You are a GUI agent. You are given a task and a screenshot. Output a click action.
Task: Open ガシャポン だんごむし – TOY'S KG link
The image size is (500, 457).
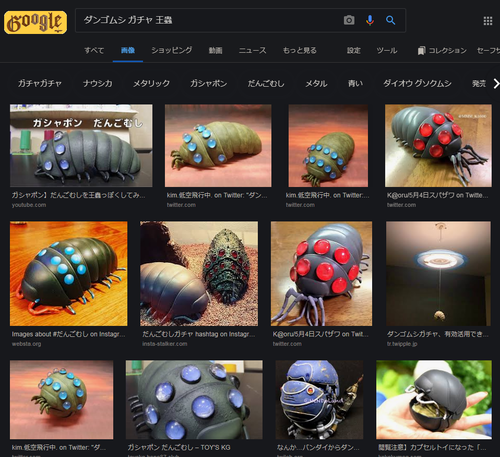[x=179, y=447]
